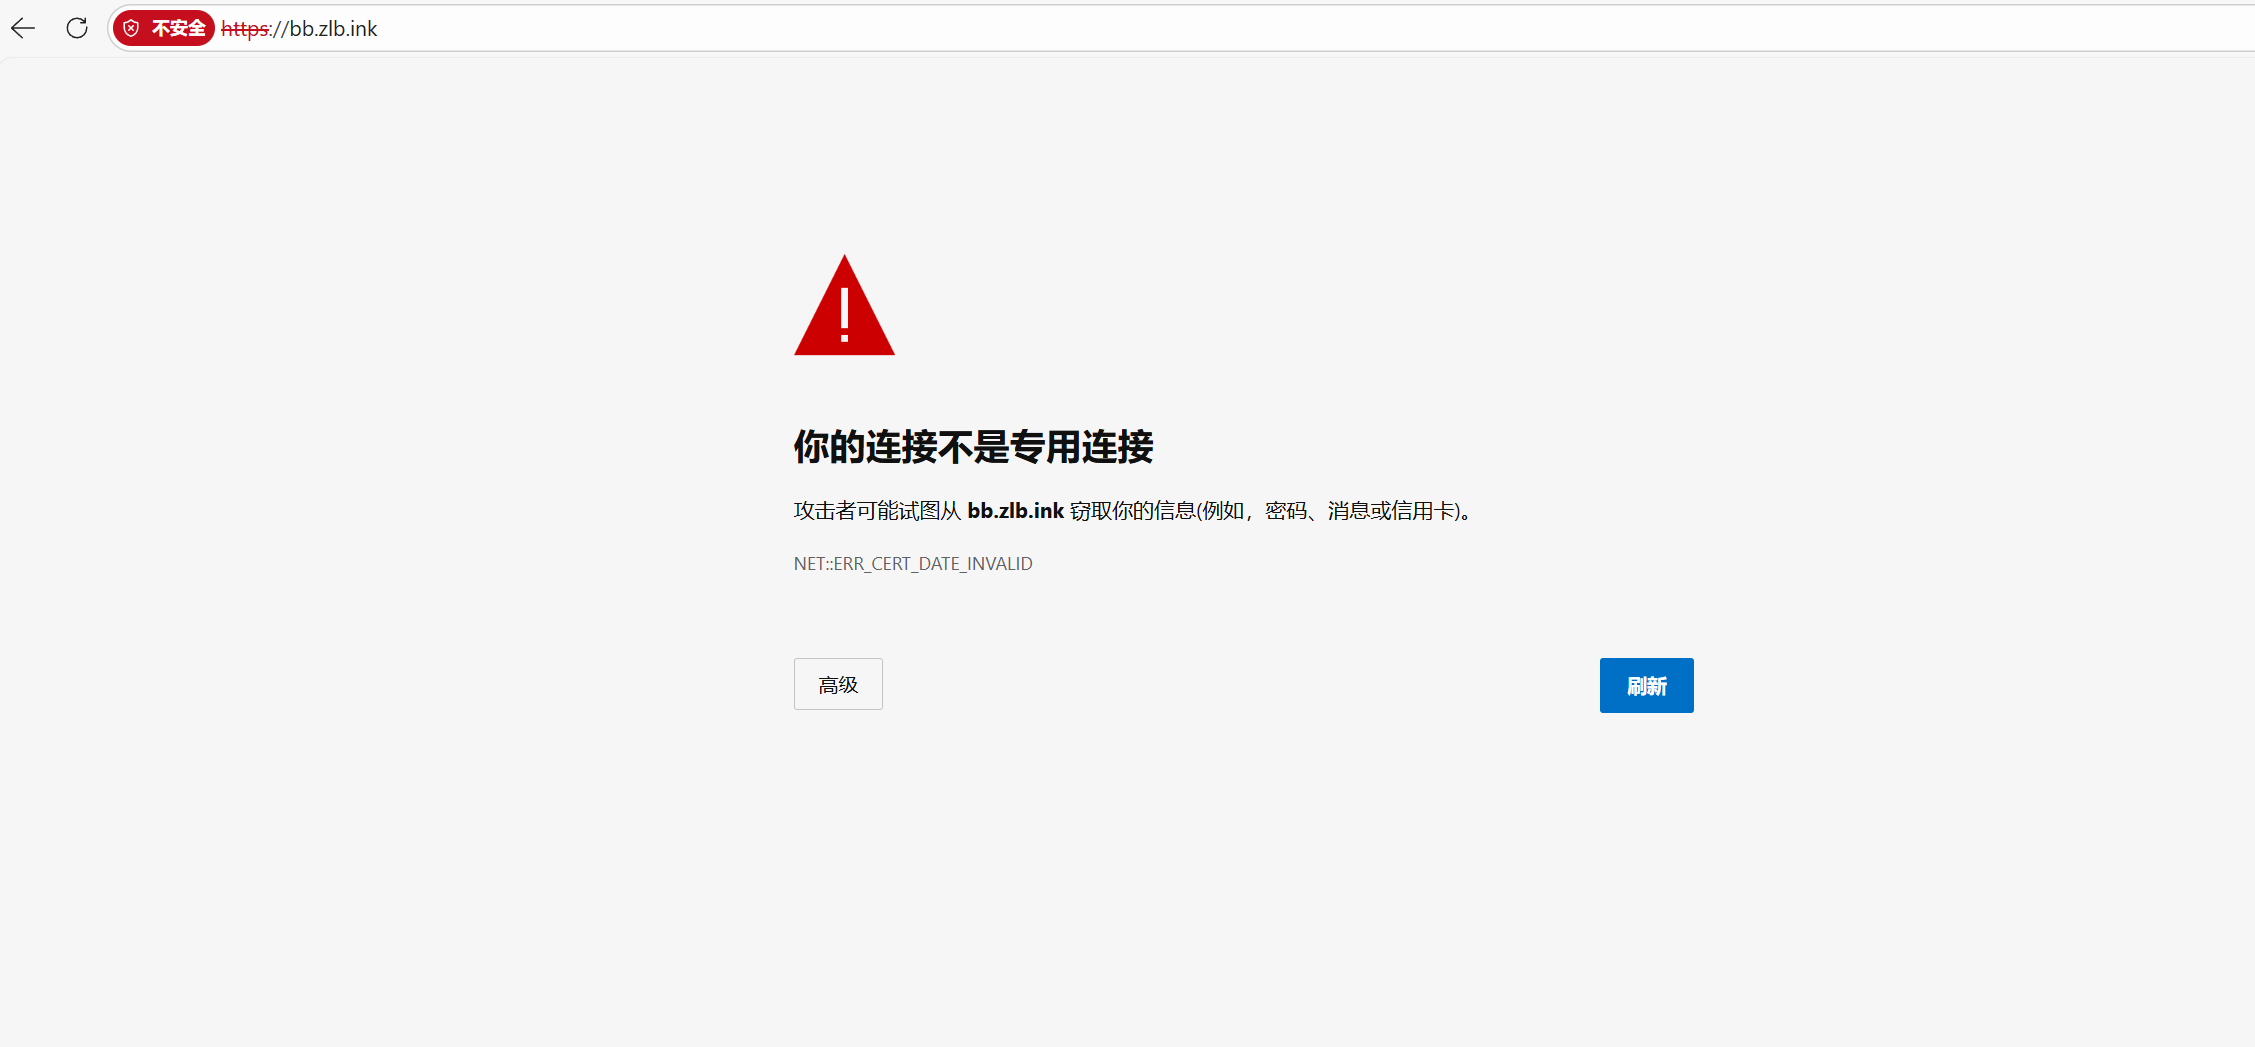Select the bb.zlb.ink text in address bar
The image size is (2255, 1047).
333,29
